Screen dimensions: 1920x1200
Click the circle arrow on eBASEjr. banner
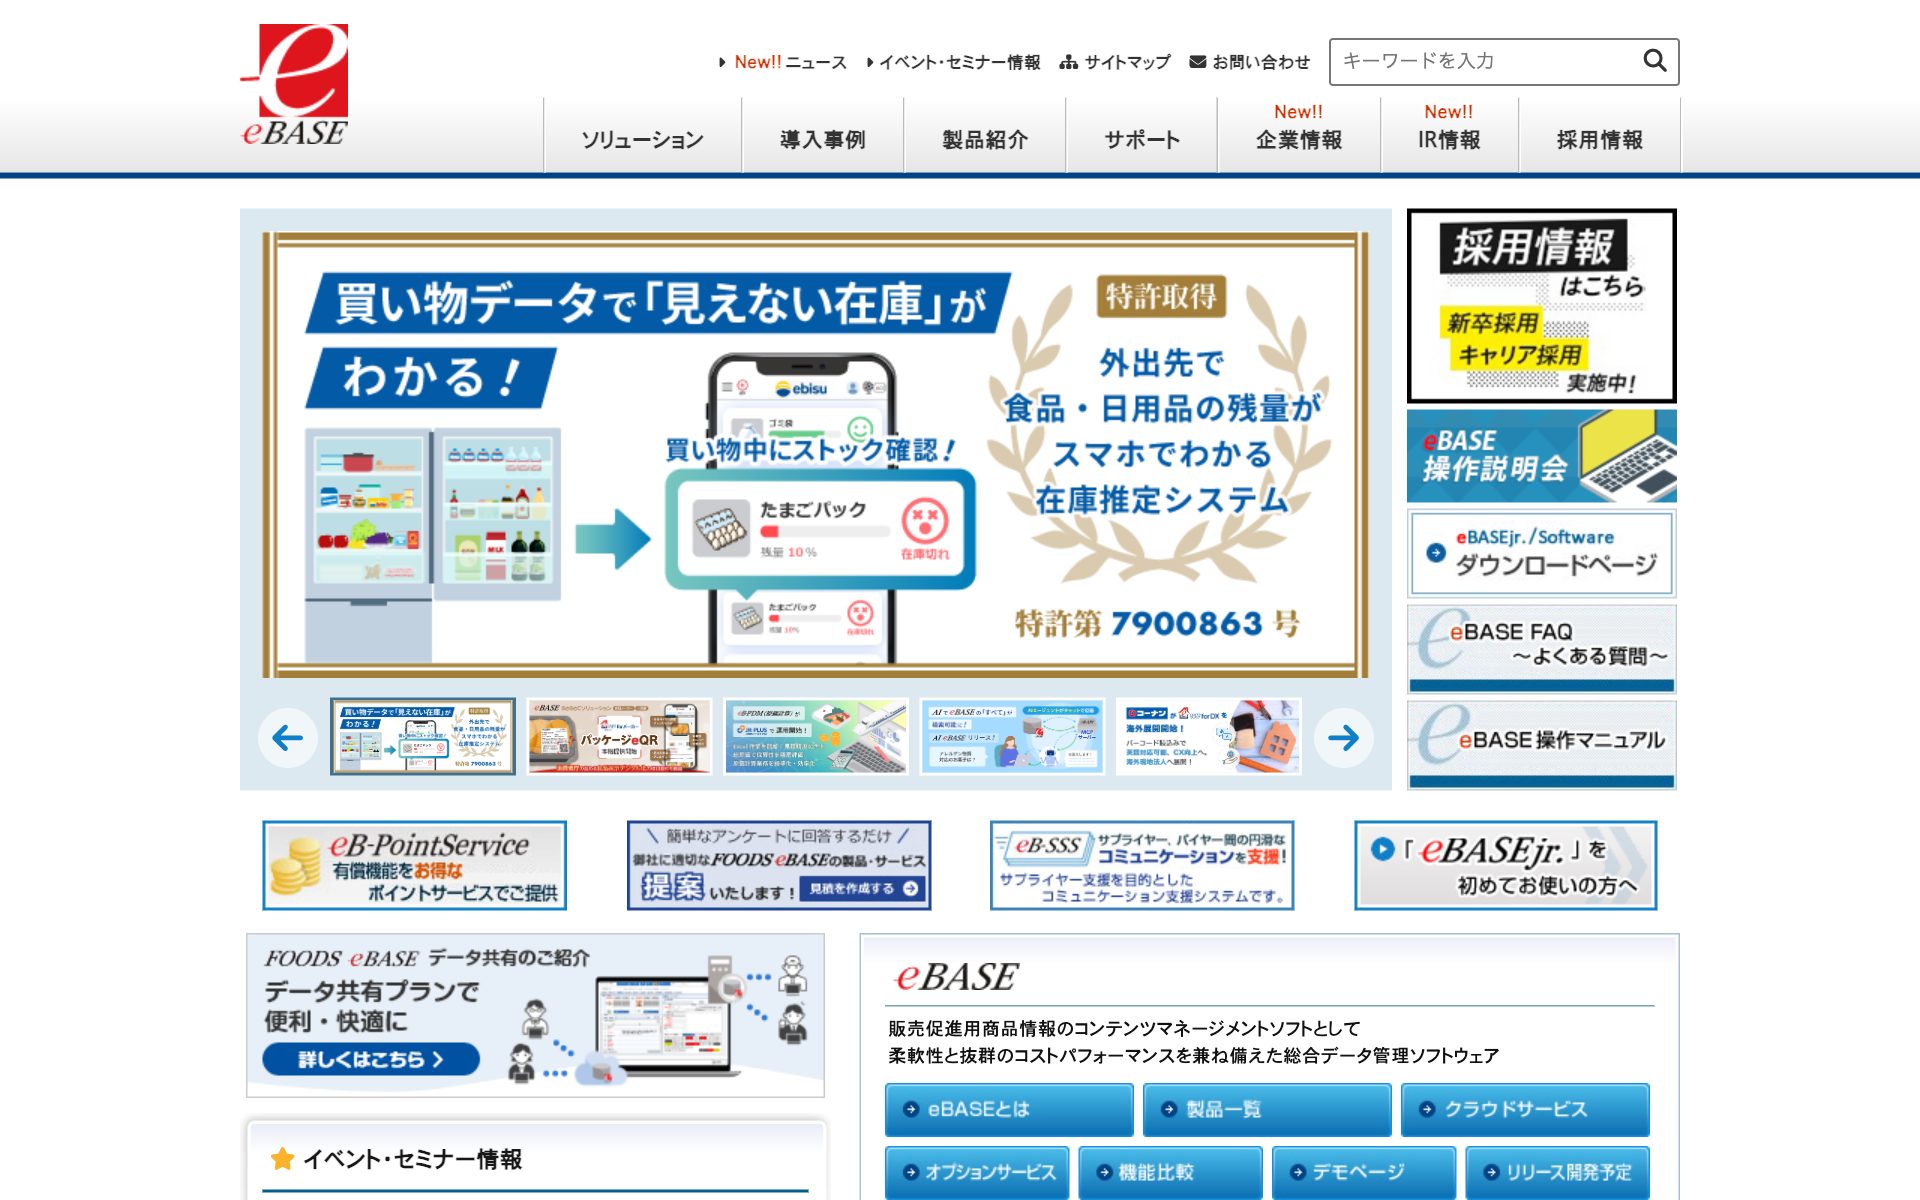tap(1382, 849)
